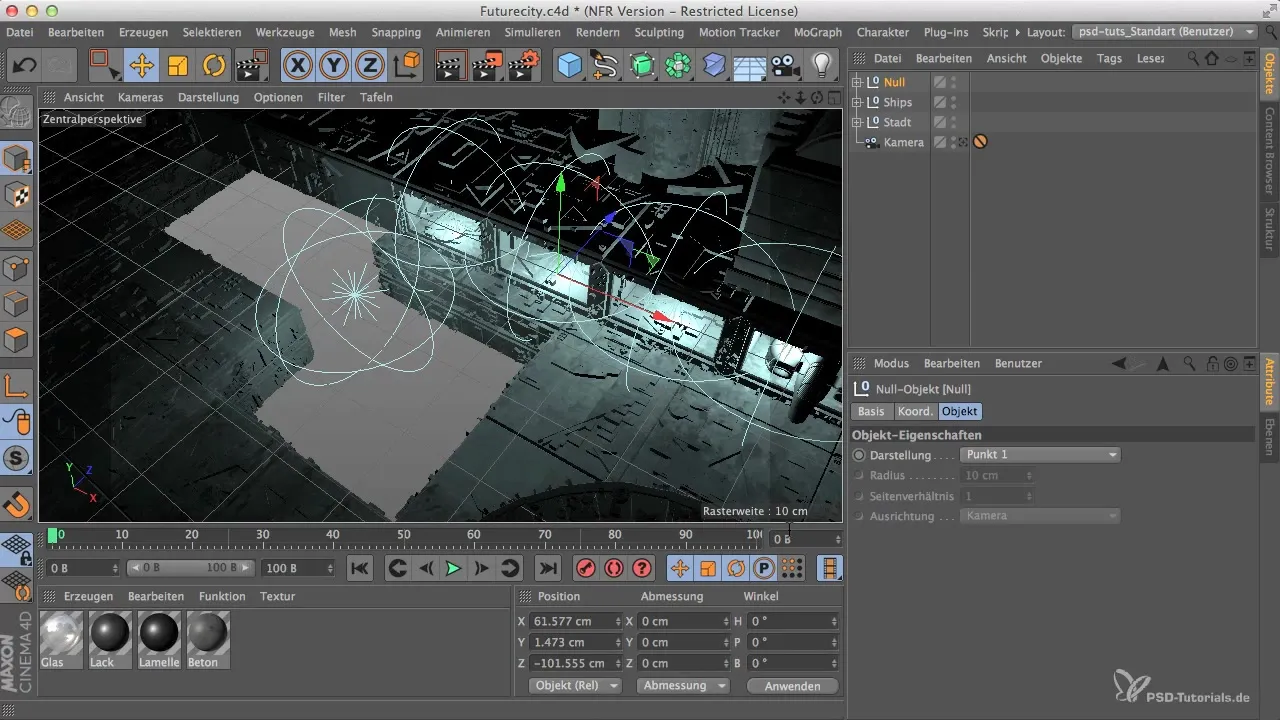This screenshot has width=1280, height=720.
Task: Add a light object
Action: tap(822, 66)
